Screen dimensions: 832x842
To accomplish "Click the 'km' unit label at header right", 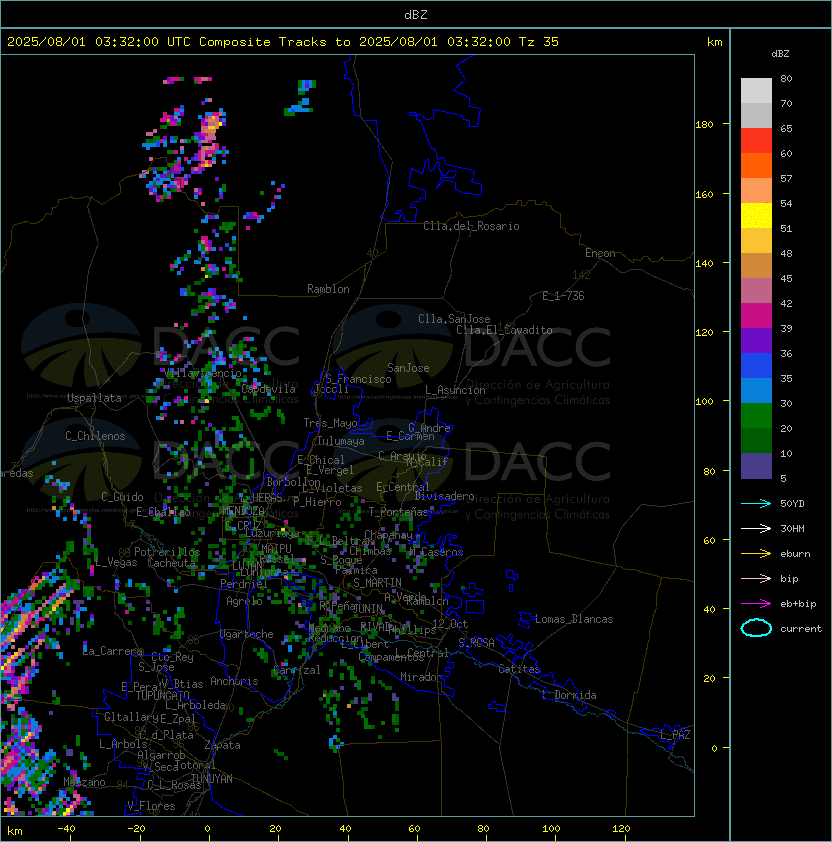I will [714, 42].
